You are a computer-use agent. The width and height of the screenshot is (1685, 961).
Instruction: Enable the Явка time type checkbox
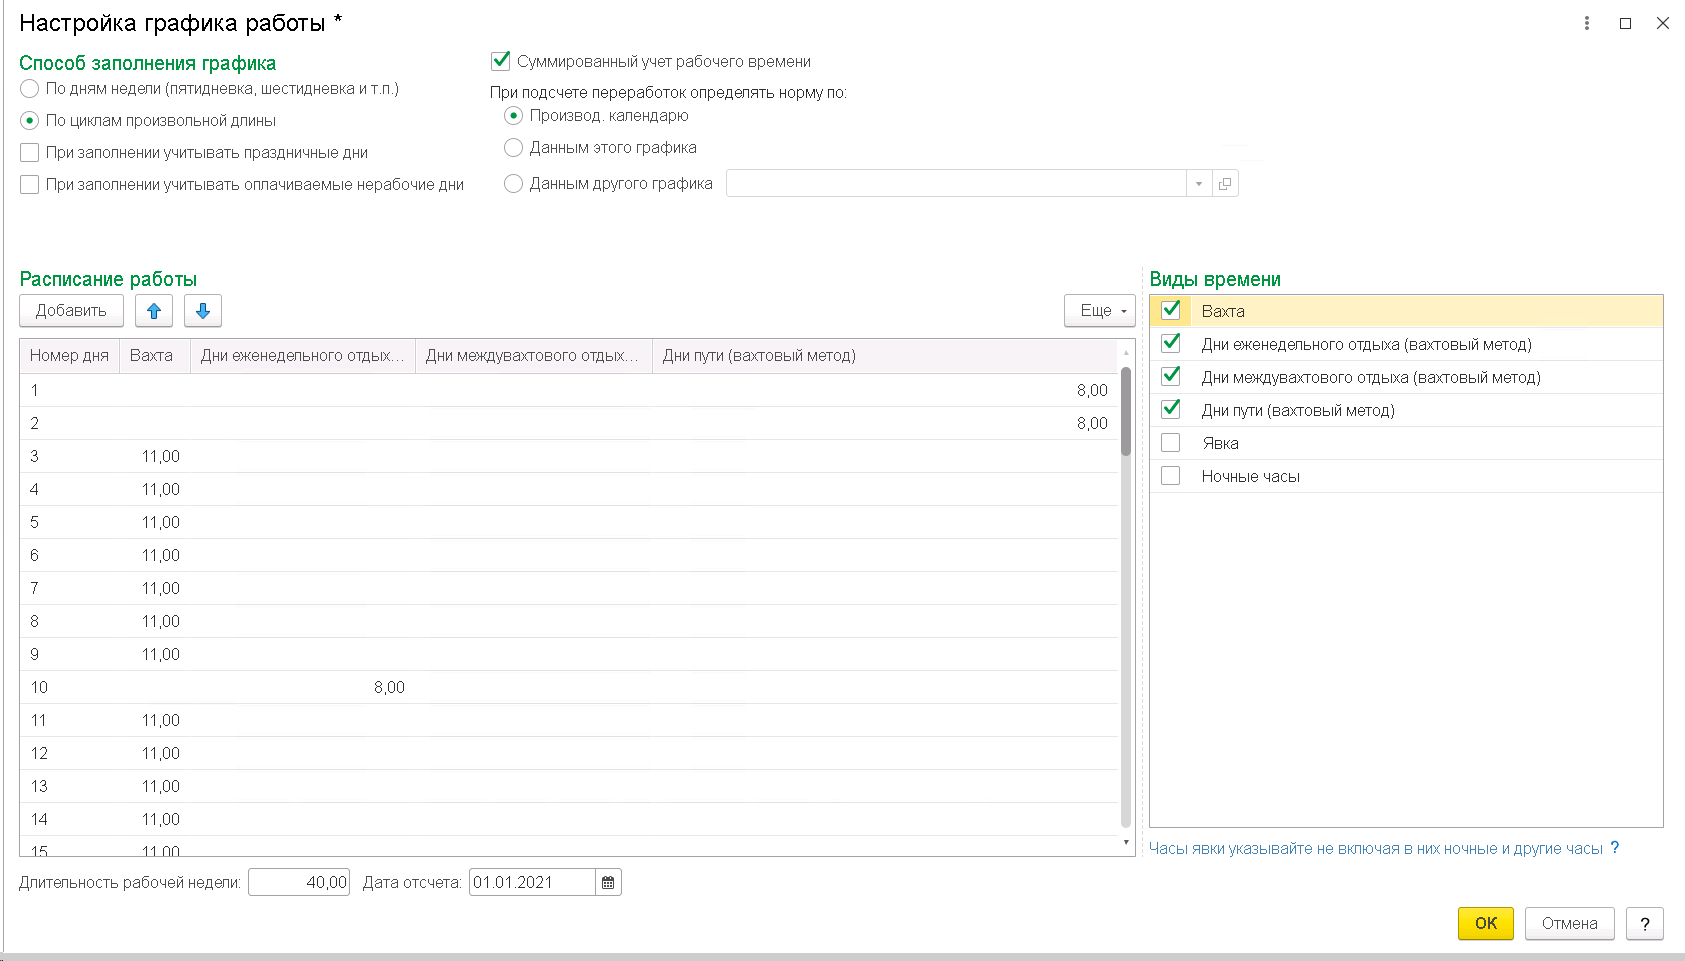pyautogui.click(x=1170, y=443)
